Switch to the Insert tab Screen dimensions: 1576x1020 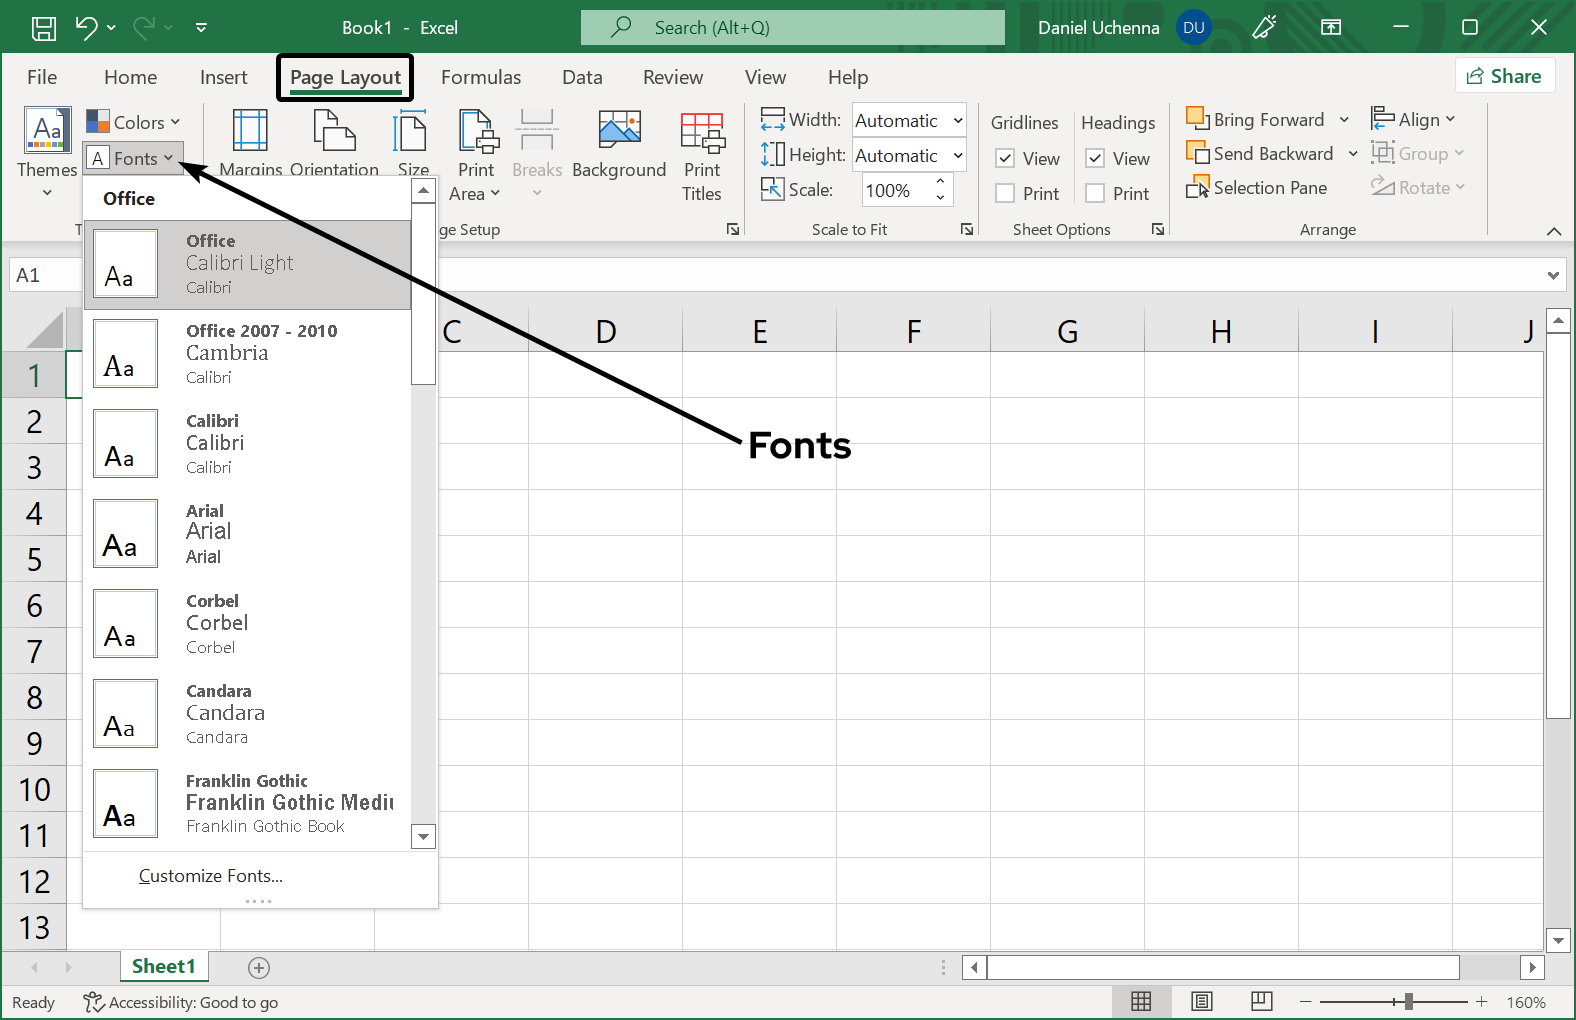coord(223,77)
